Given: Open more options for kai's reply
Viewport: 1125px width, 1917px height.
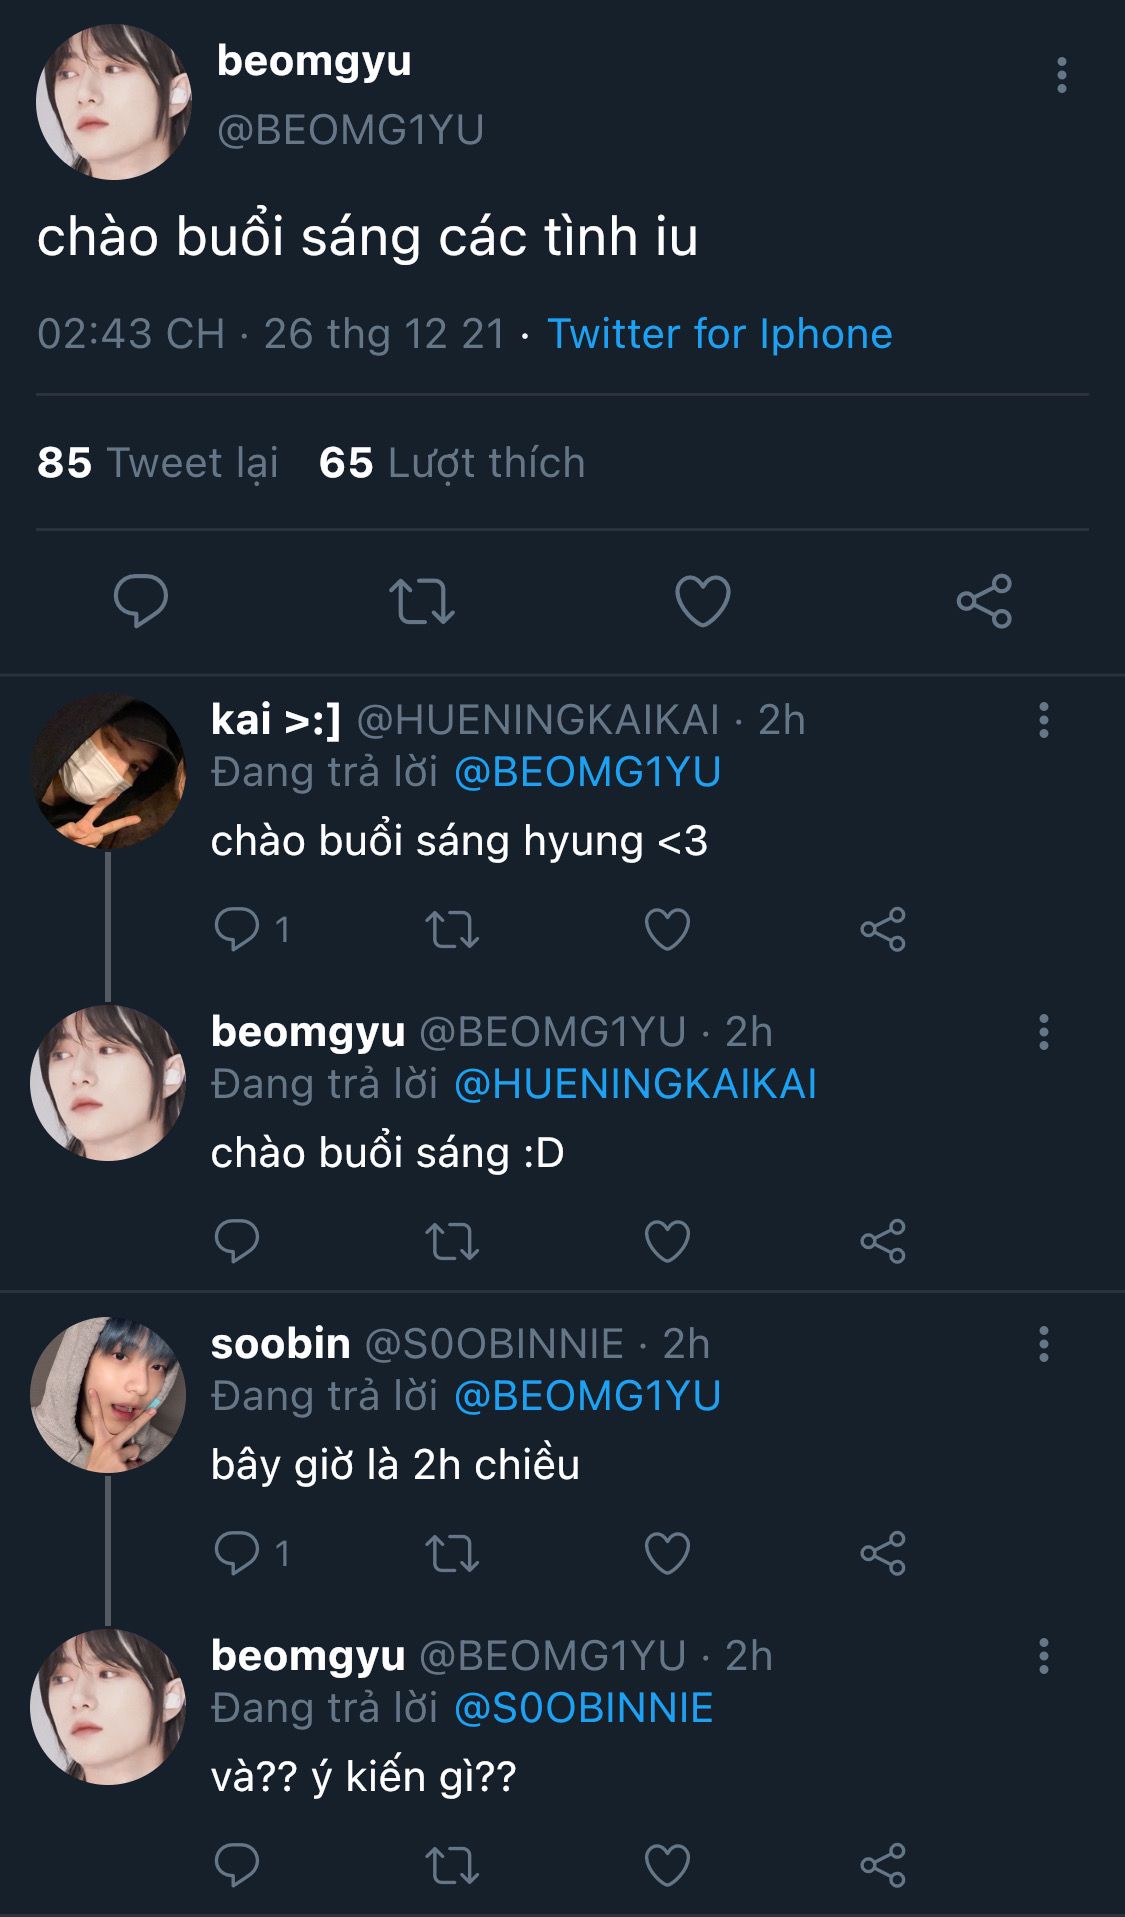Looking at the screenshot, I should (1043, 720).
